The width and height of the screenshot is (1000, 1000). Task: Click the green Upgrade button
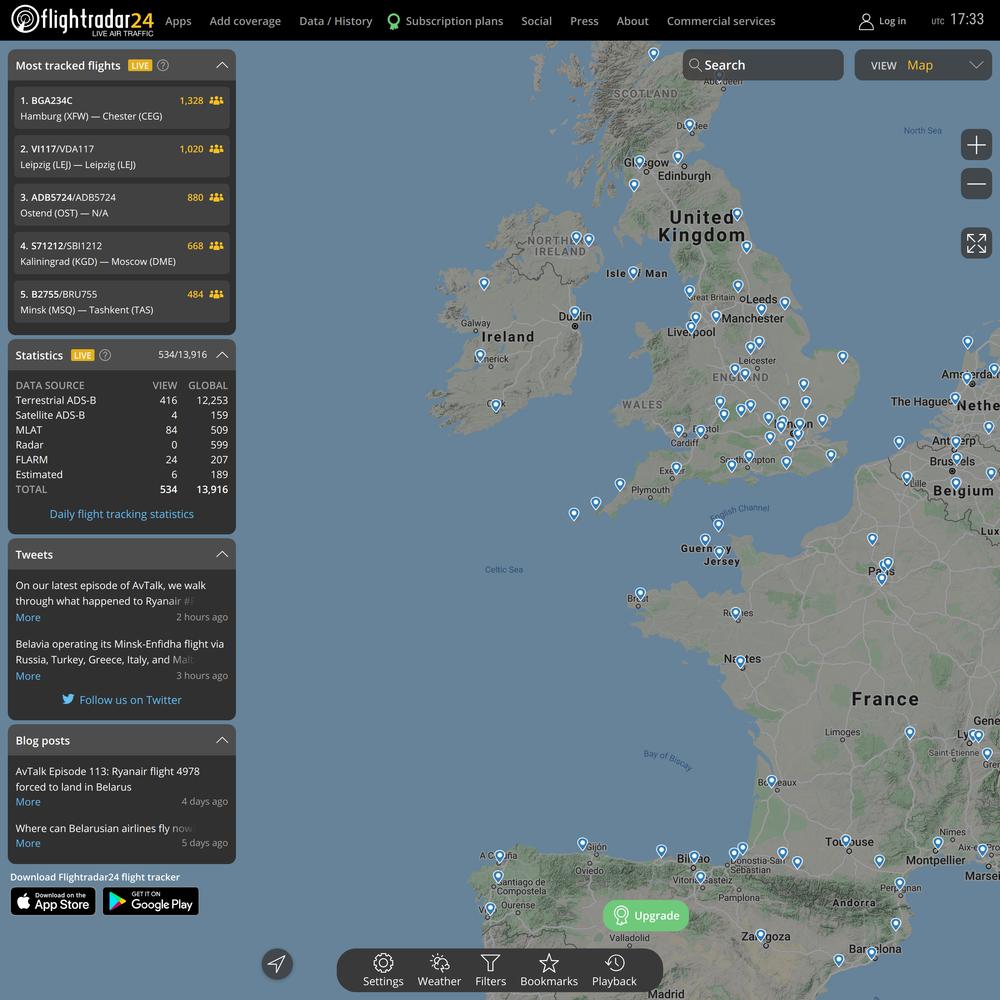pyautogui.click(x=645, y=915)
